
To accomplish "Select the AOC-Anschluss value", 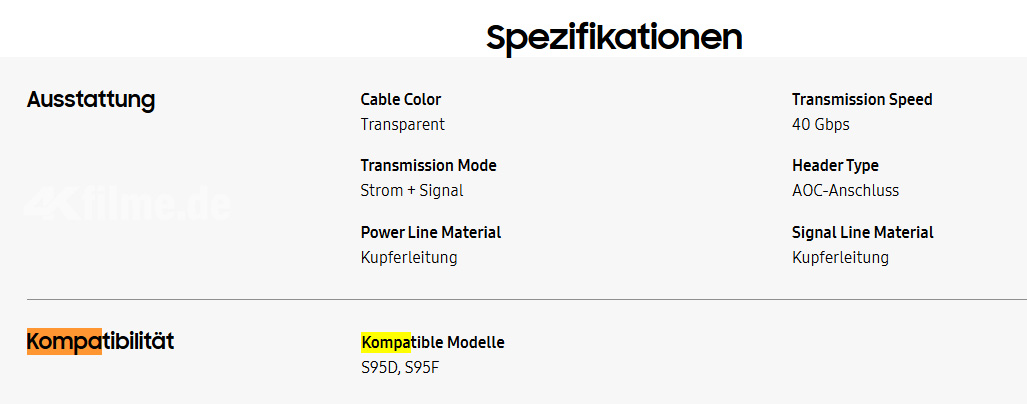I will pyautogui.click(x=845, y=191).
